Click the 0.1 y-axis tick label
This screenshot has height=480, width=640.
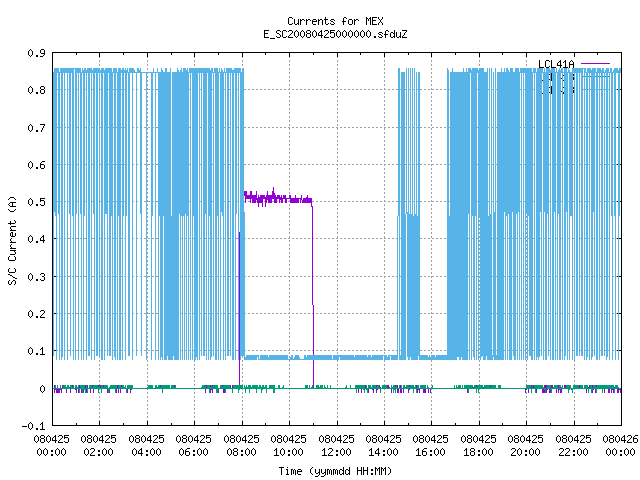pos(36,351)
